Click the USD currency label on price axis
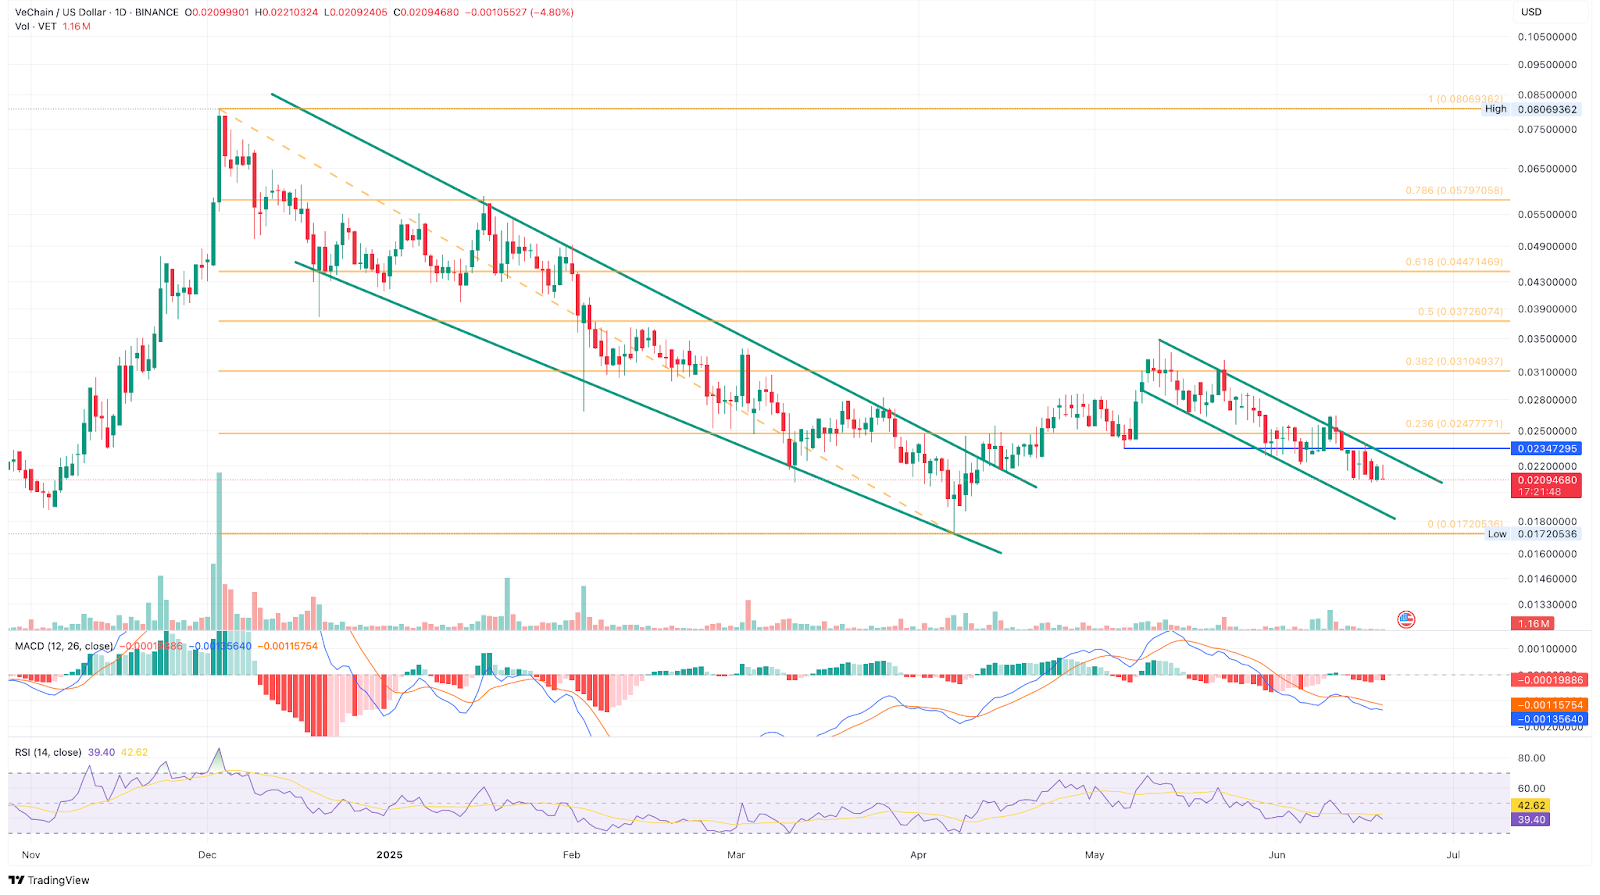The width and height of the screenshot is (1600, 895). [1531, 12]
